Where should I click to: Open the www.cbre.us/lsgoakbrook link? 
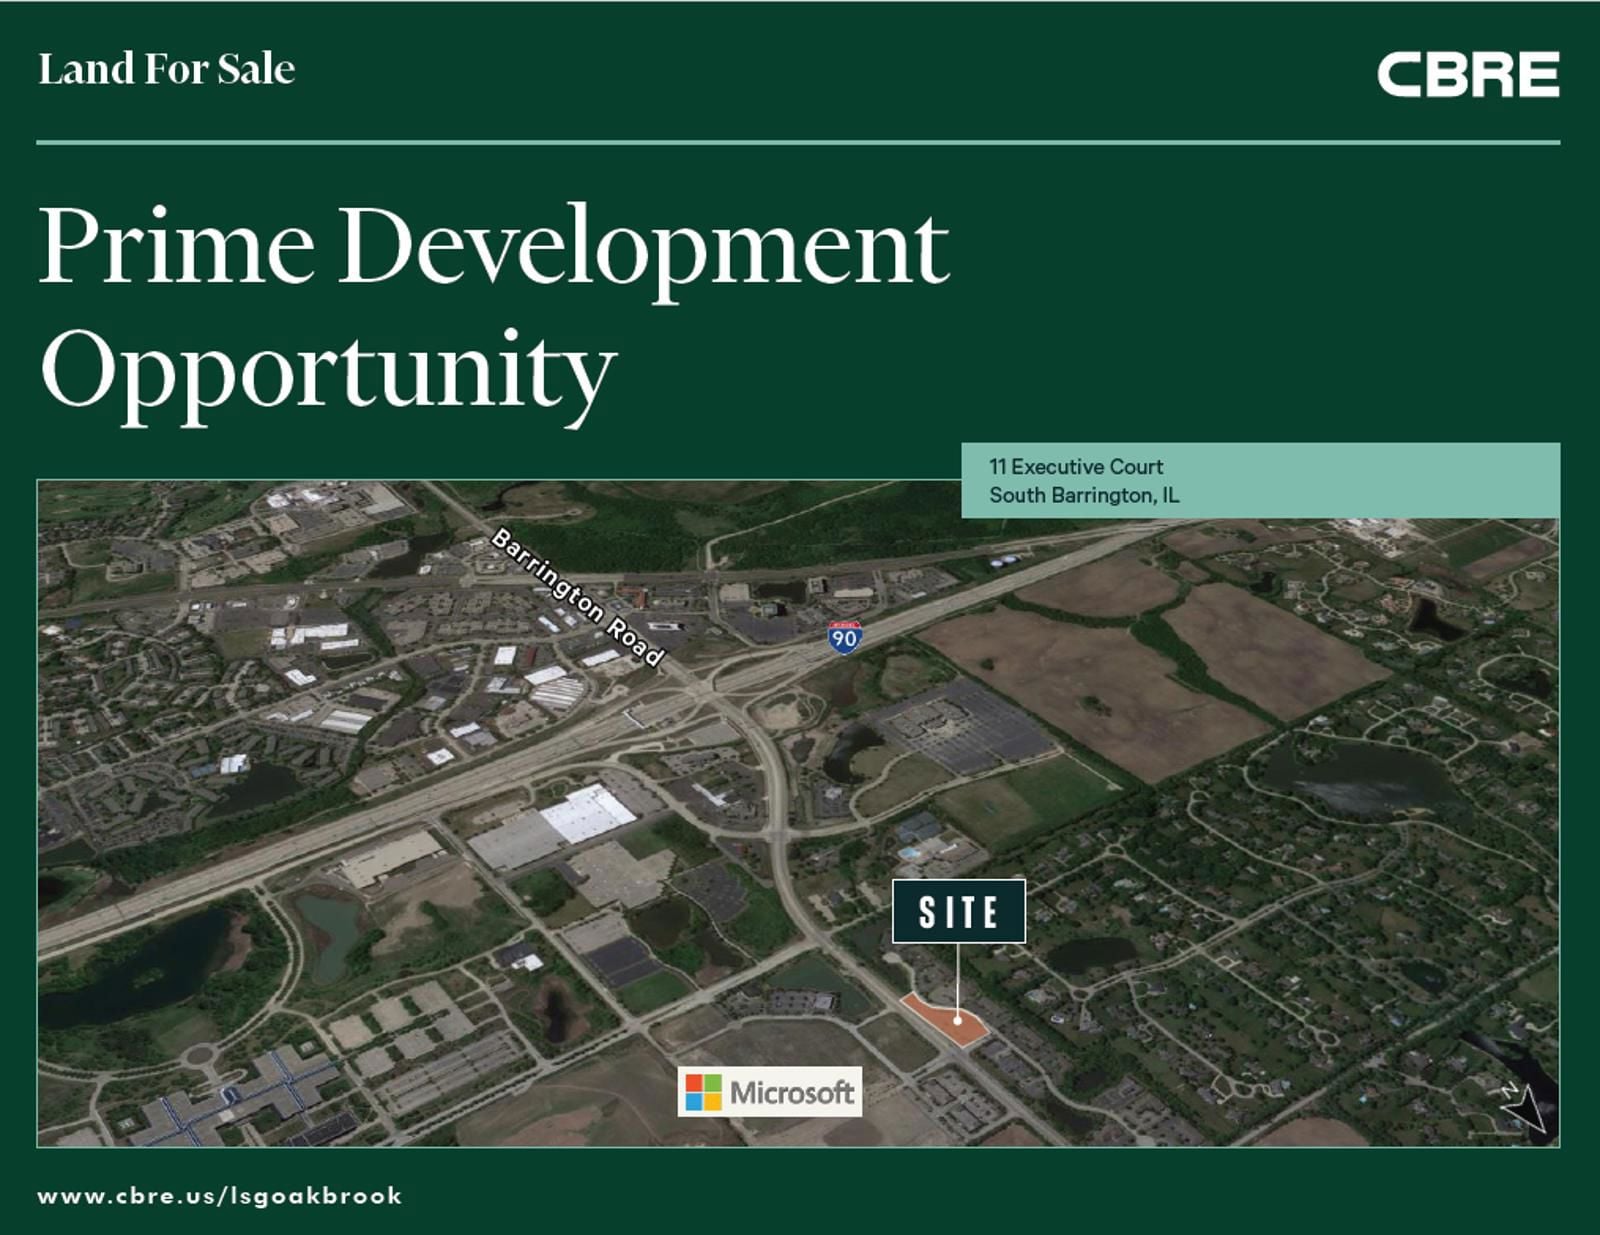(x=220, y=1196)
